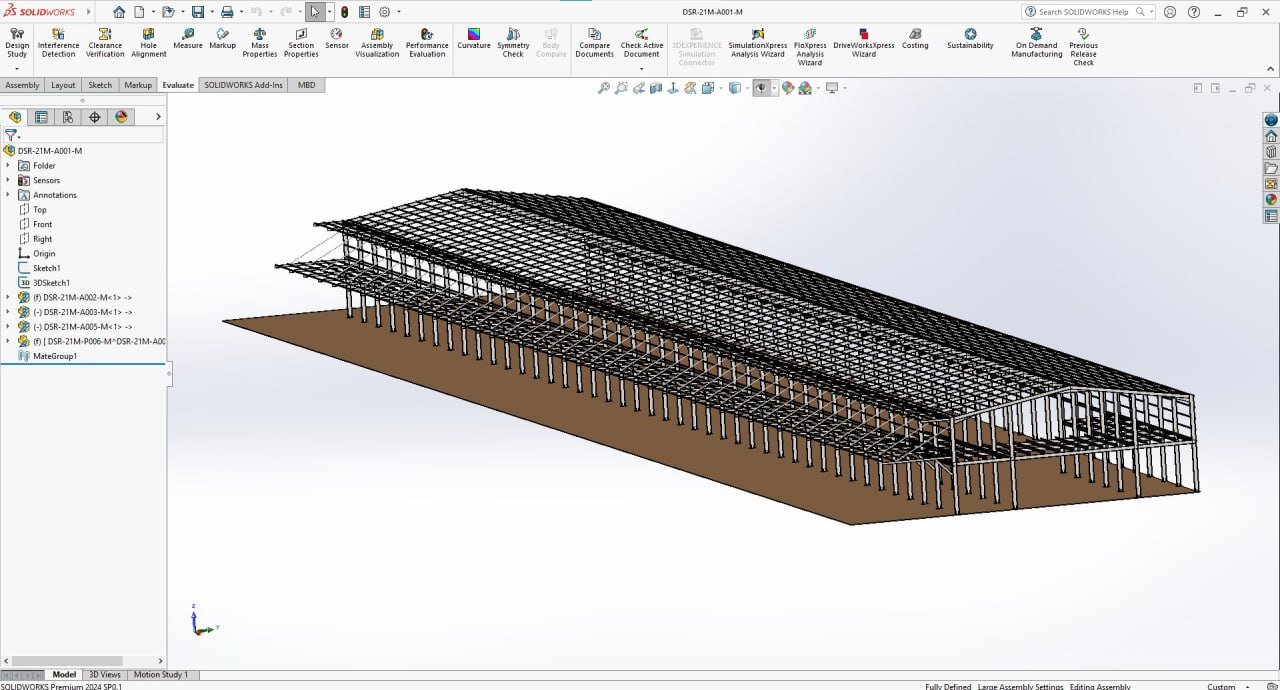Run Performance Evaluation
The width and height of the screenshot is (1280, 690).
pyautogui.click(x=427, y=43)
